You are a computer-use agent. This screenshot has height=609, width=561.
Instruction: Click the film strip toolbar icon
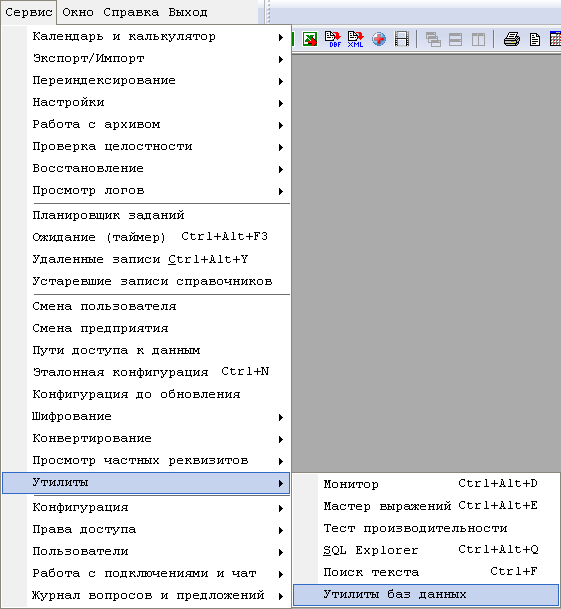tap(402, 39)
